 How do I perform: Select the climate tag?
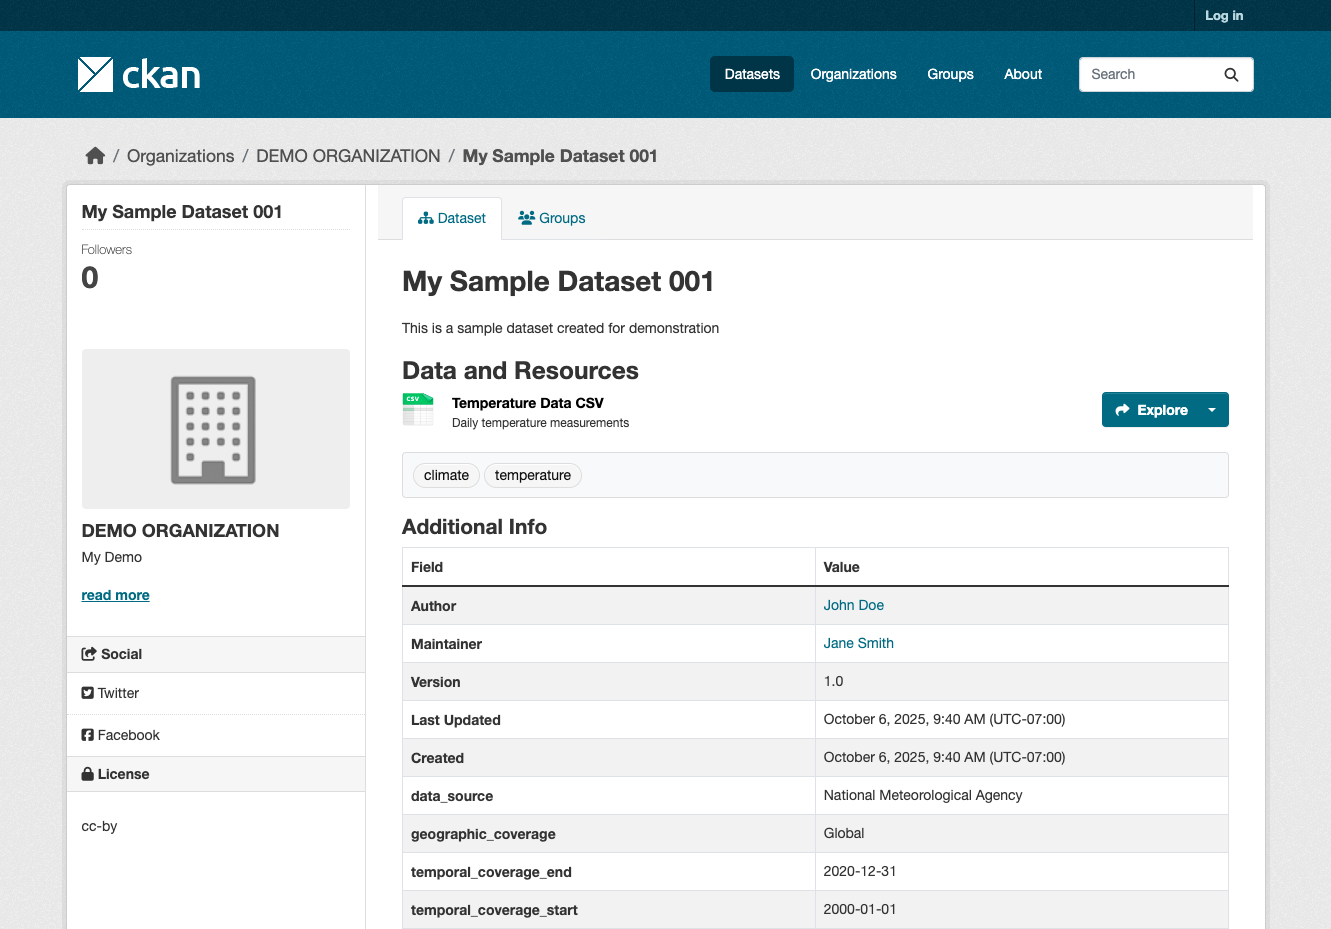[446, 475]
